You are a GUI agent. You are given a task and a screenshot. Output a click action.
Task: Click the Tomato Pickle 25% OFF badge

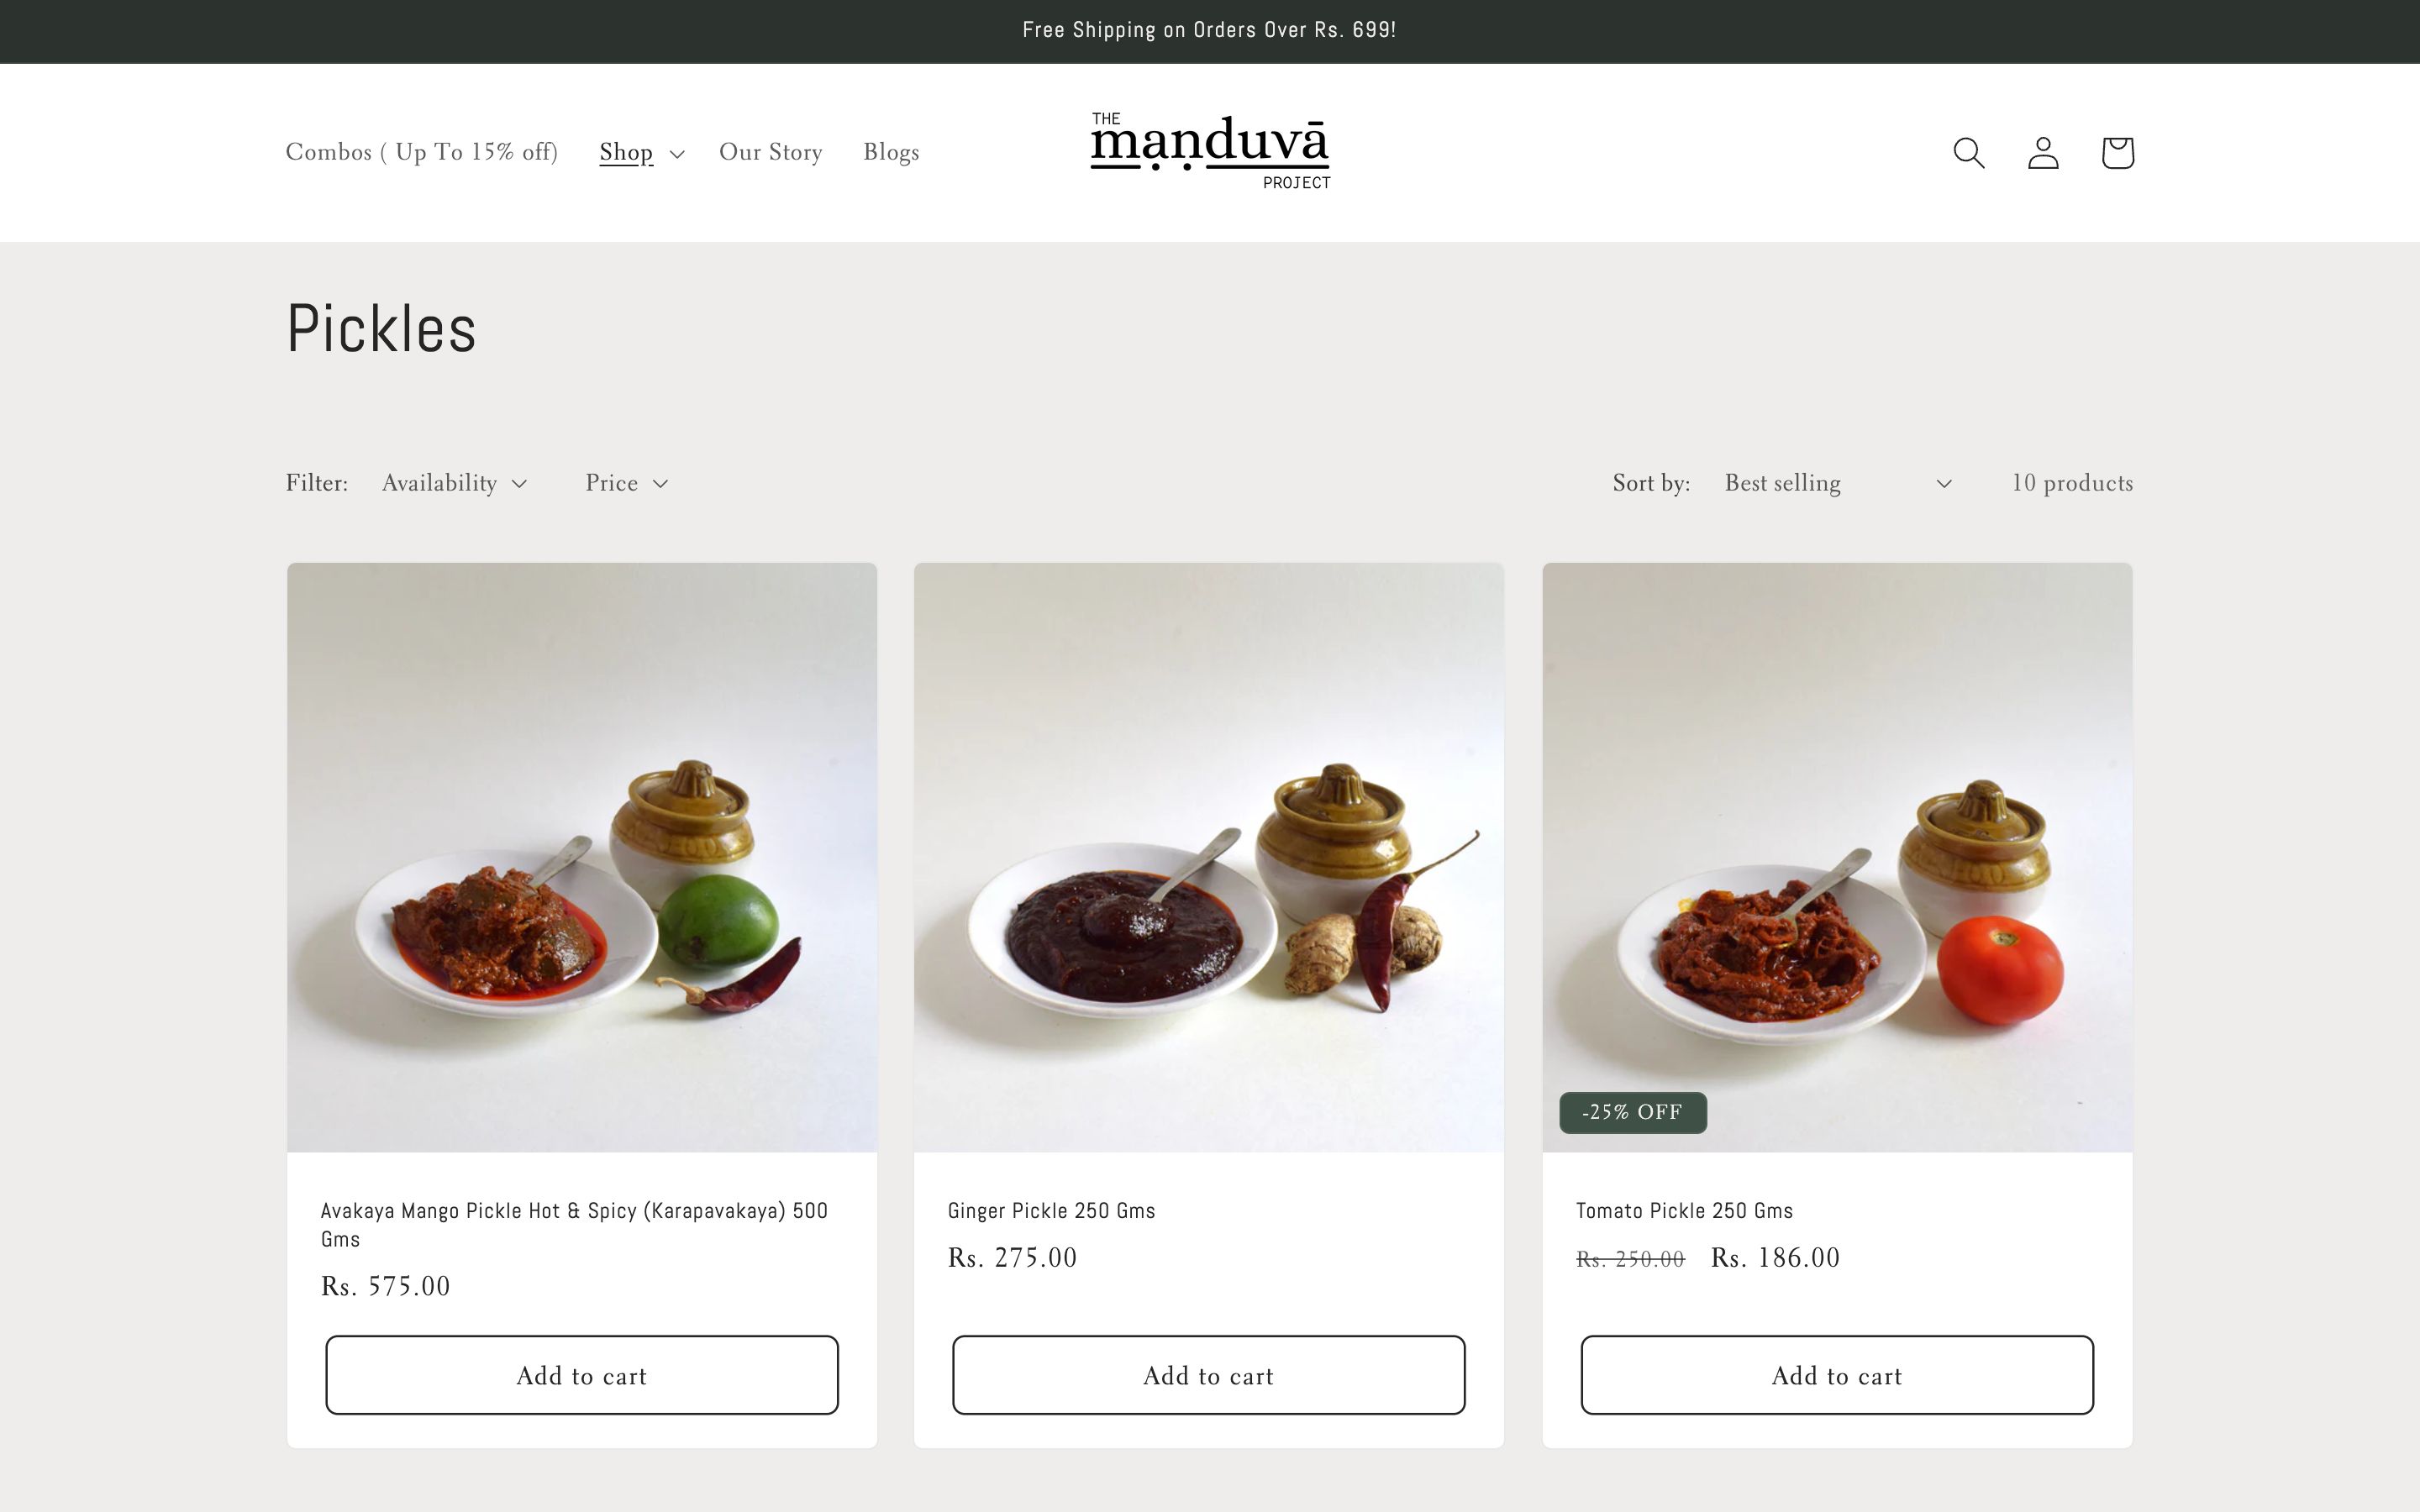tap(1631, 1110)
